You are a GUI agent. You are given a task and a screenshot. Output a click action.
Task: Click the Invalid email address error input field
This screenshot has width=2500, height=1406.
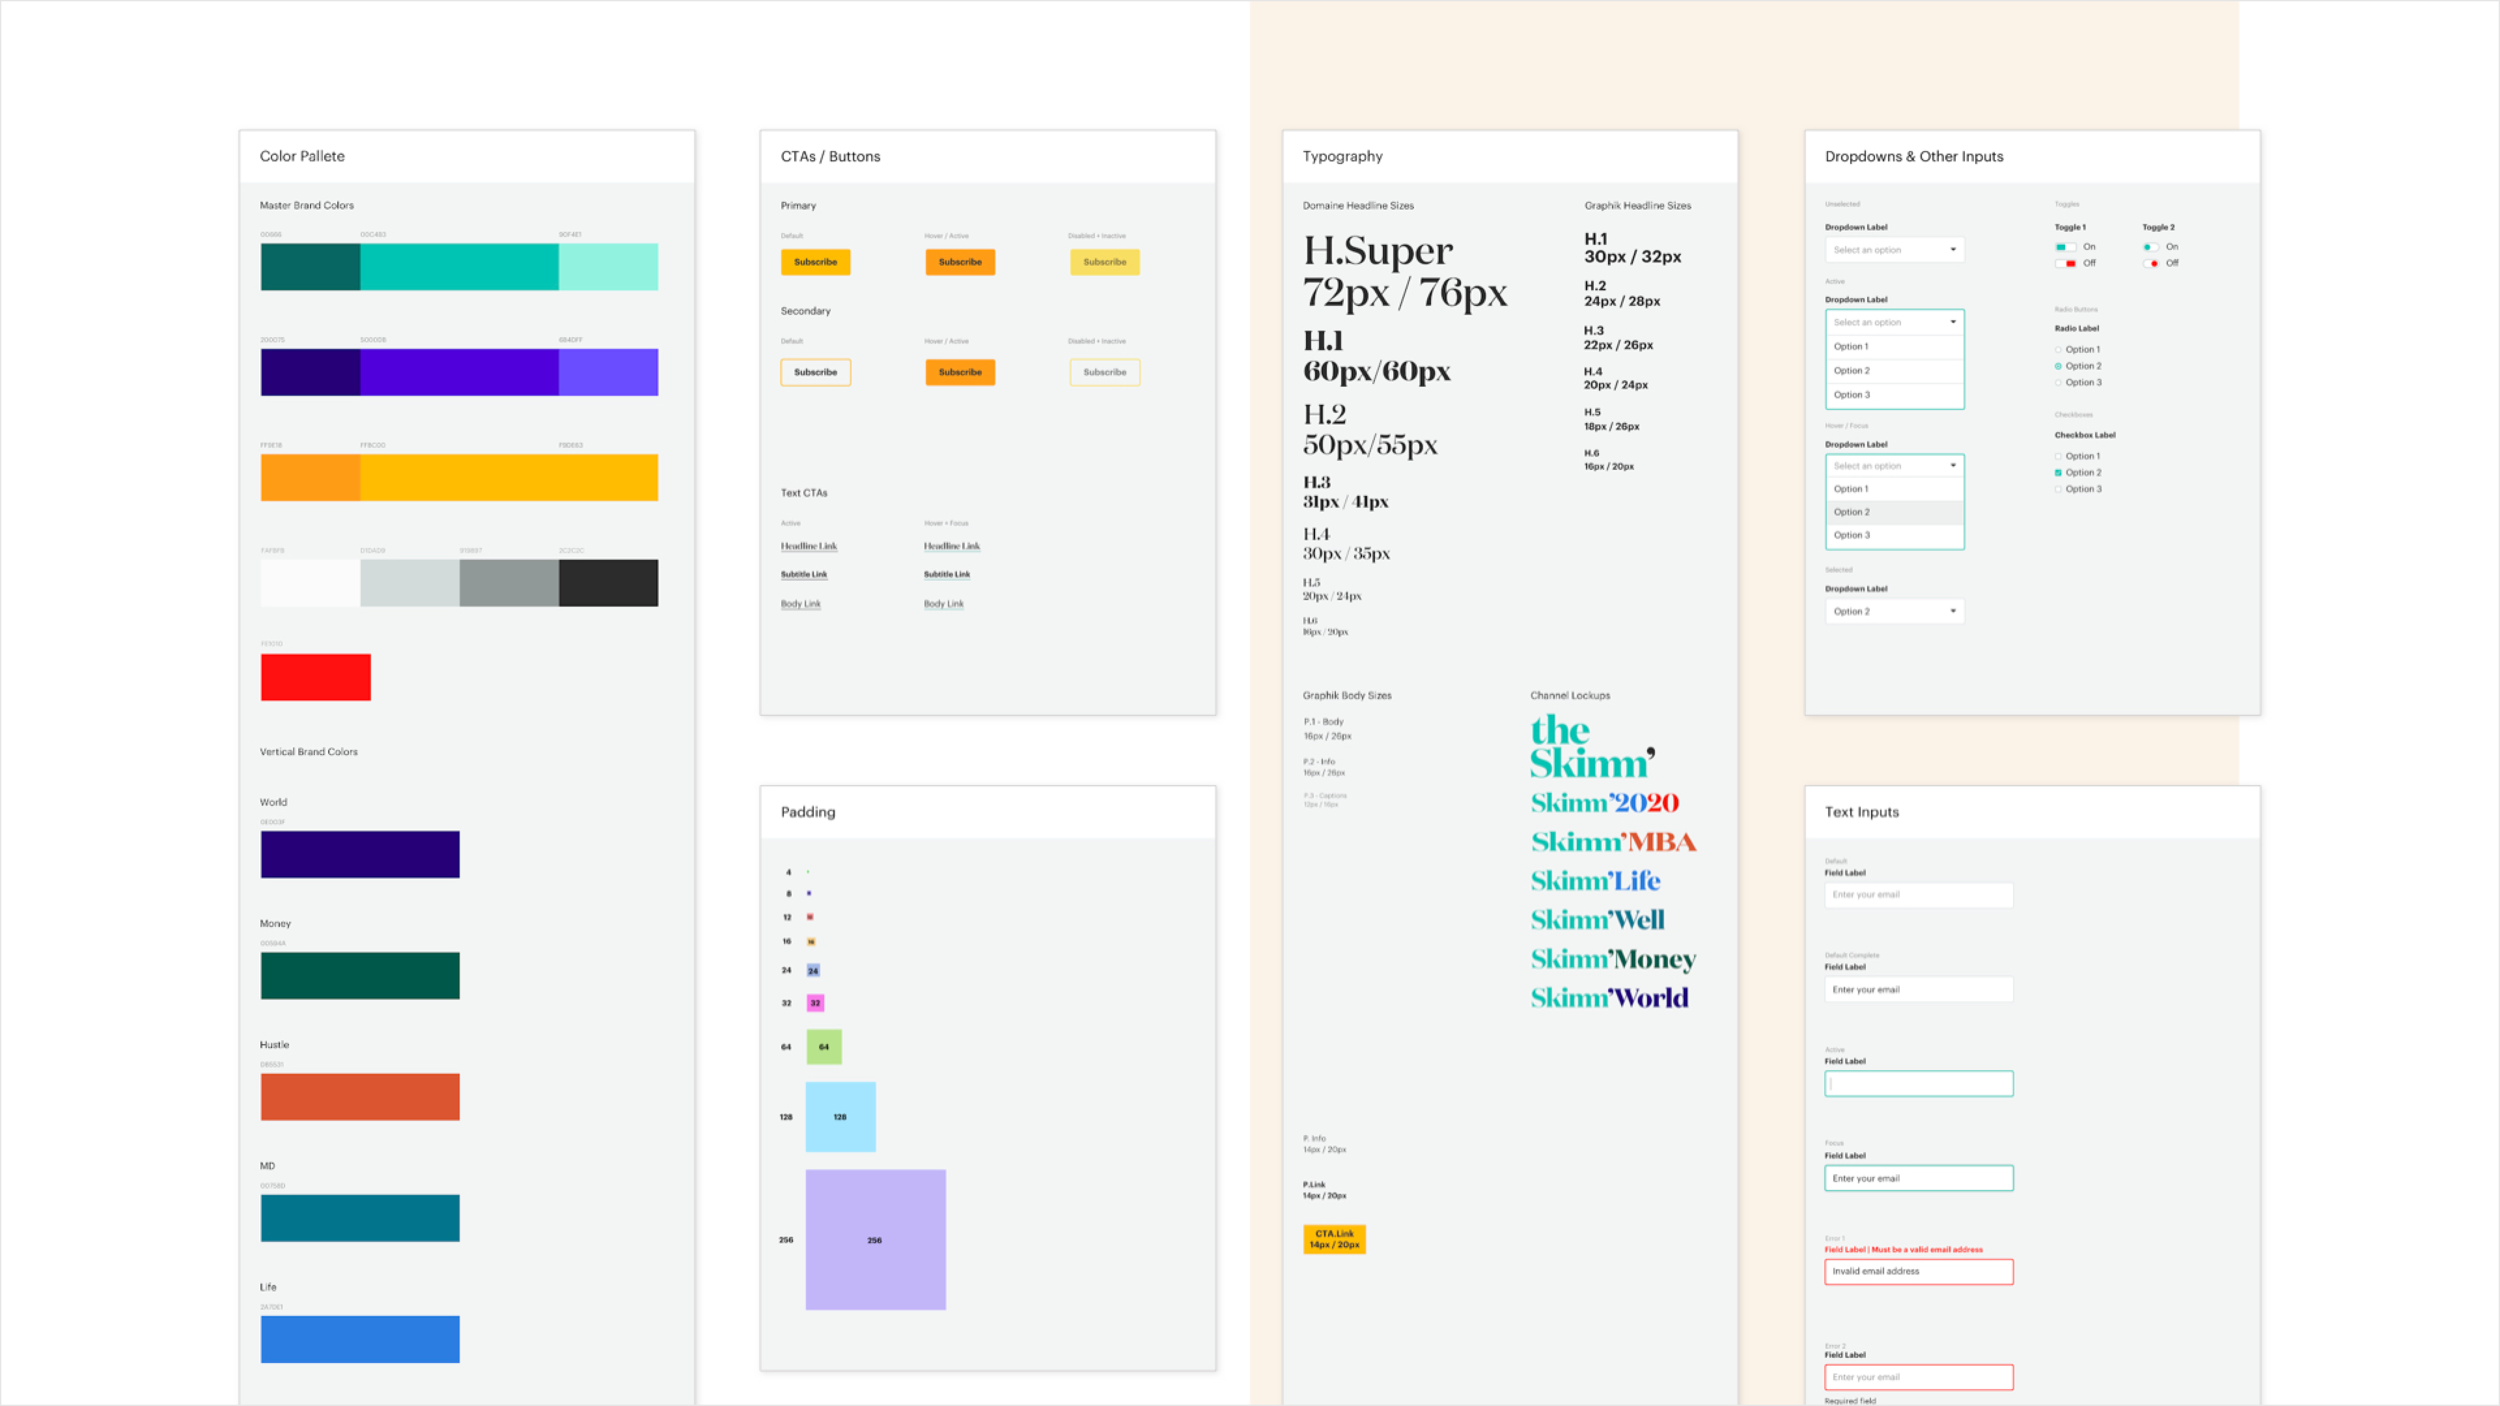click(x=1918, y=1271)
